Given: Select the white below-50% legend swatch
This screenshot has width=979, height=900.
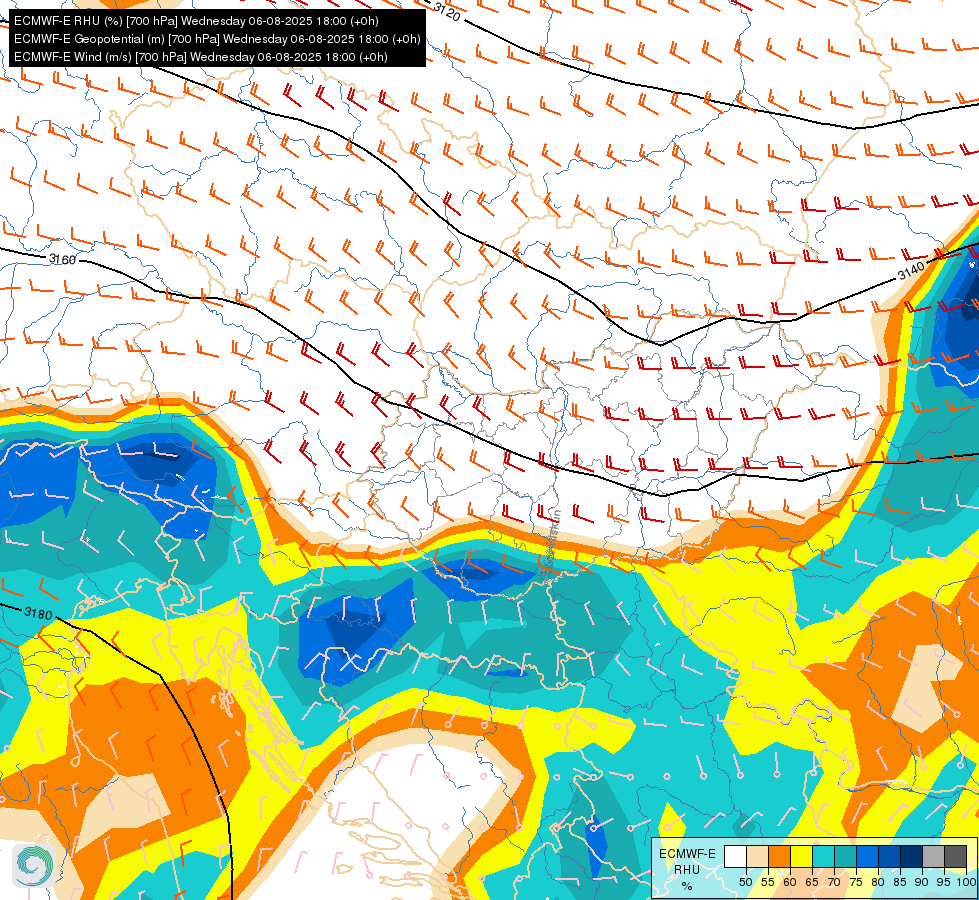Looking at the screenshot, I should click(735, 856).
